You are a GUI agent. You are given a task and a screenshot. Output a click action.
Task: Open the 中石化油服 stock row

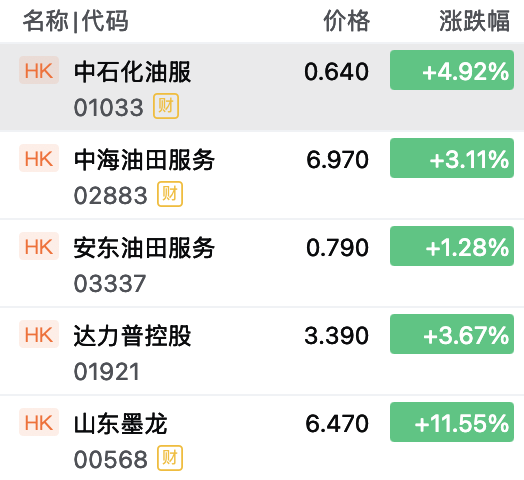click(262, 88)
